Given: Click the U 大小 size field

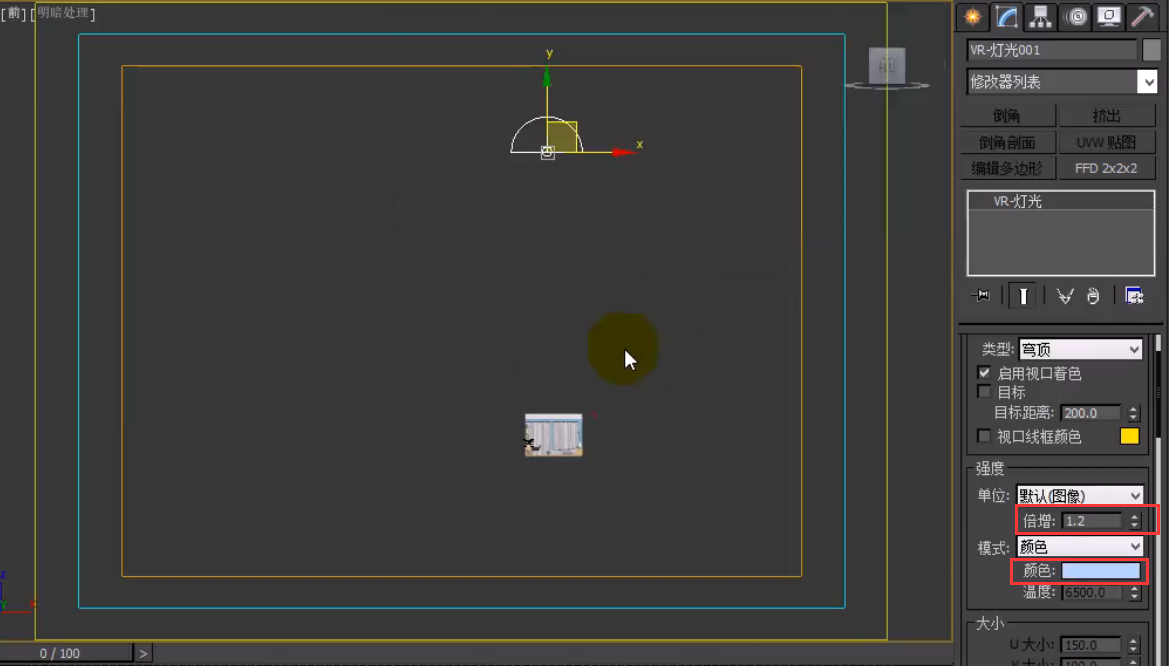Looking at the screenshot, I should click(x=1091, y=644).
